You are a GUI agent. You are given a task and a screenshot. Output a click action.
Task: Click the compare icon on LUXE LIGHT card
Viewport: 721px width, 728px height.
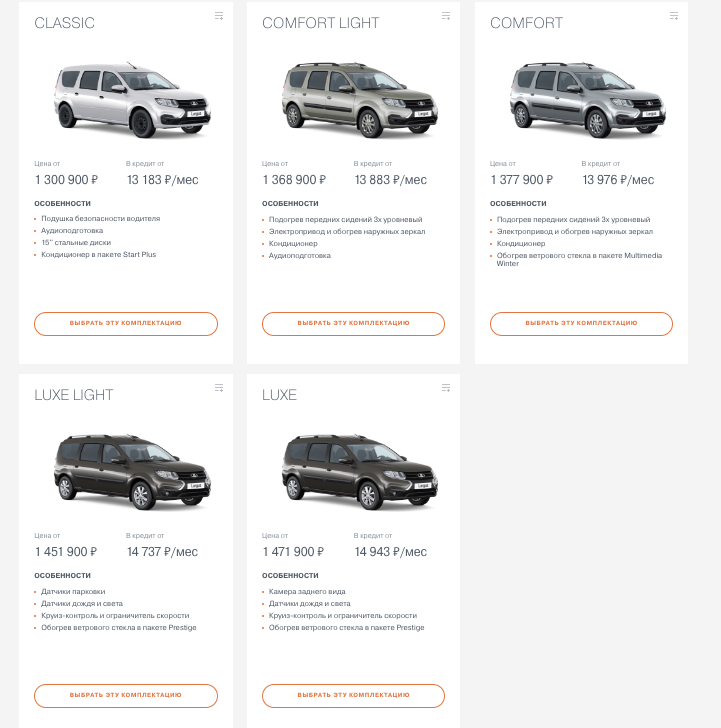[219, 388]
